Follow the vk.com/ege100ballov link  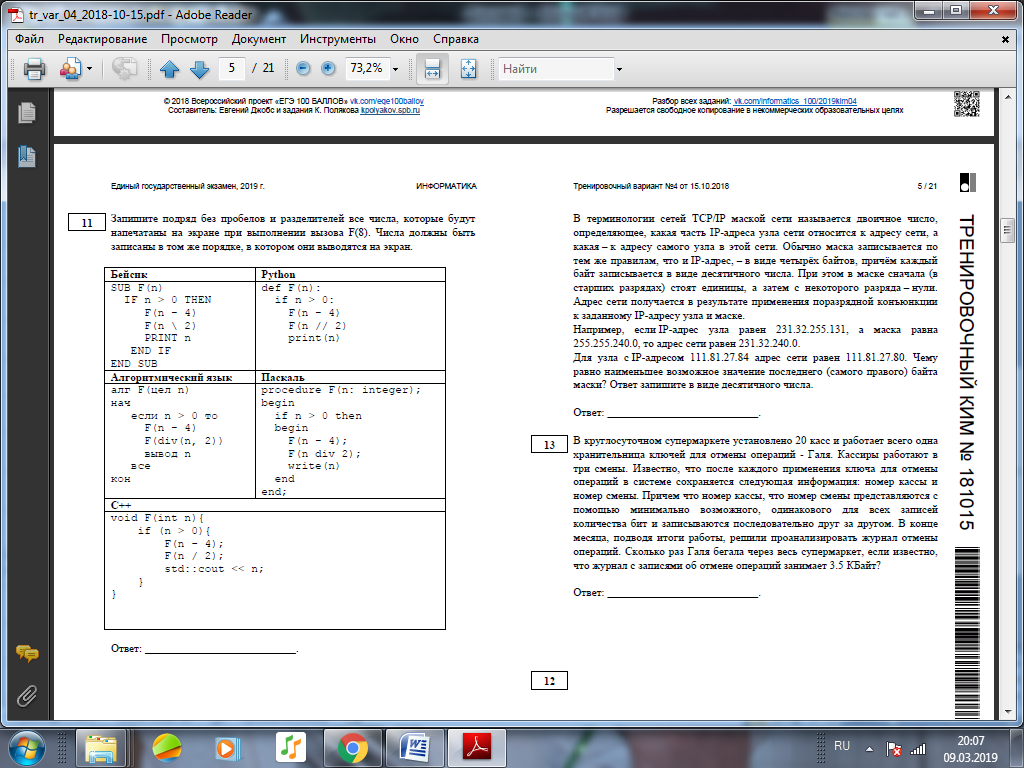click(x=387, y=101)
